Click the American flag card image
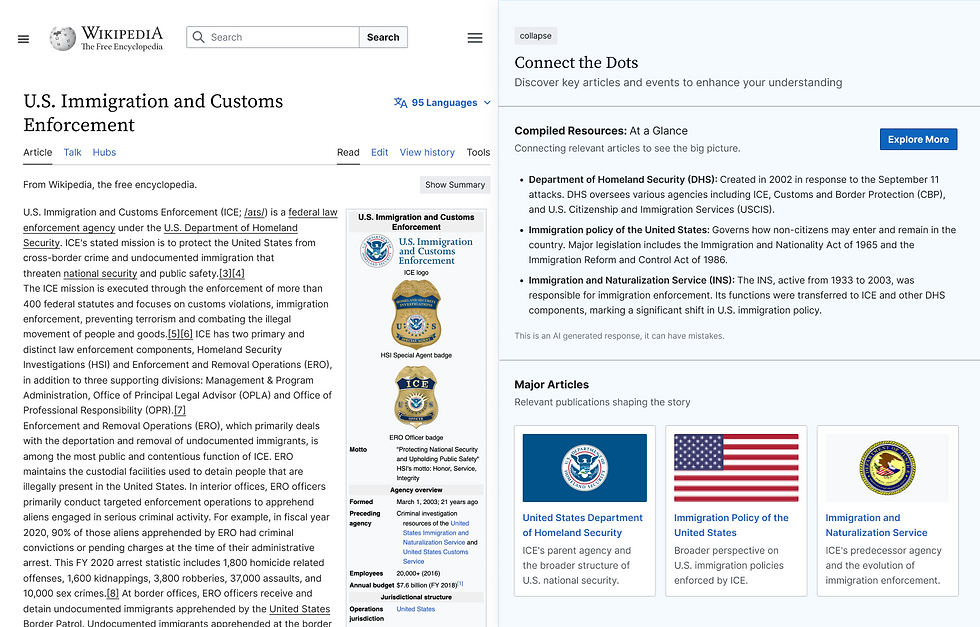 (x=736, y=468)
